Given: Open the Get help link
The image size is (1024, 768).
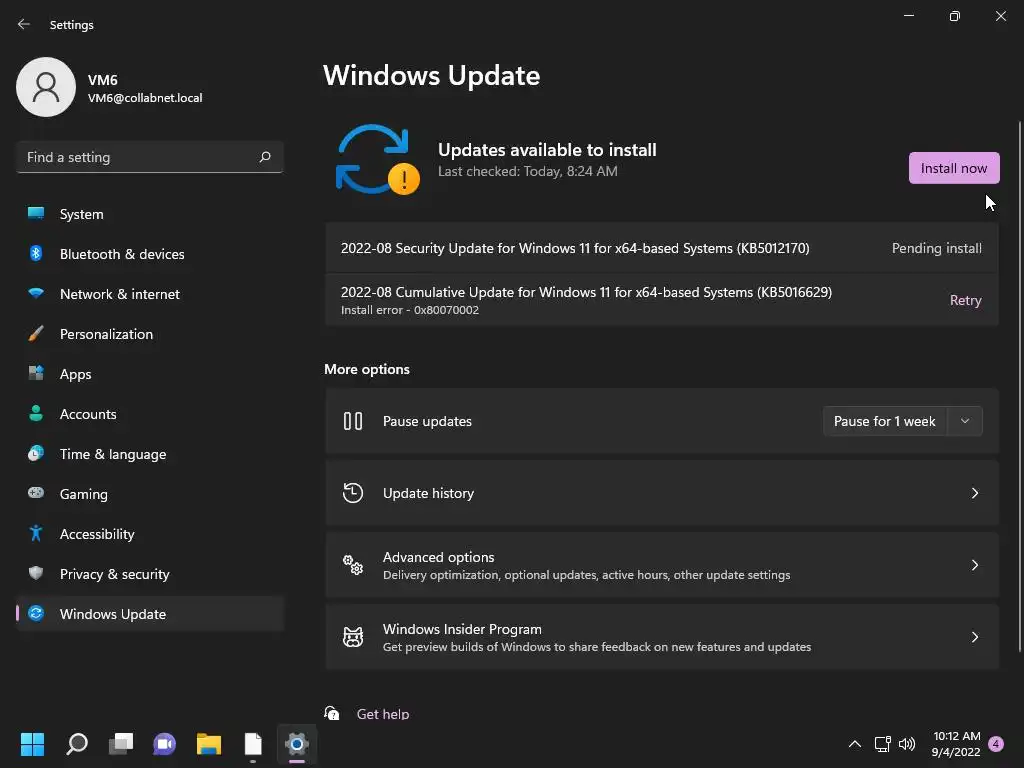Looking at the screenshot, I should [x=383, y=714].
